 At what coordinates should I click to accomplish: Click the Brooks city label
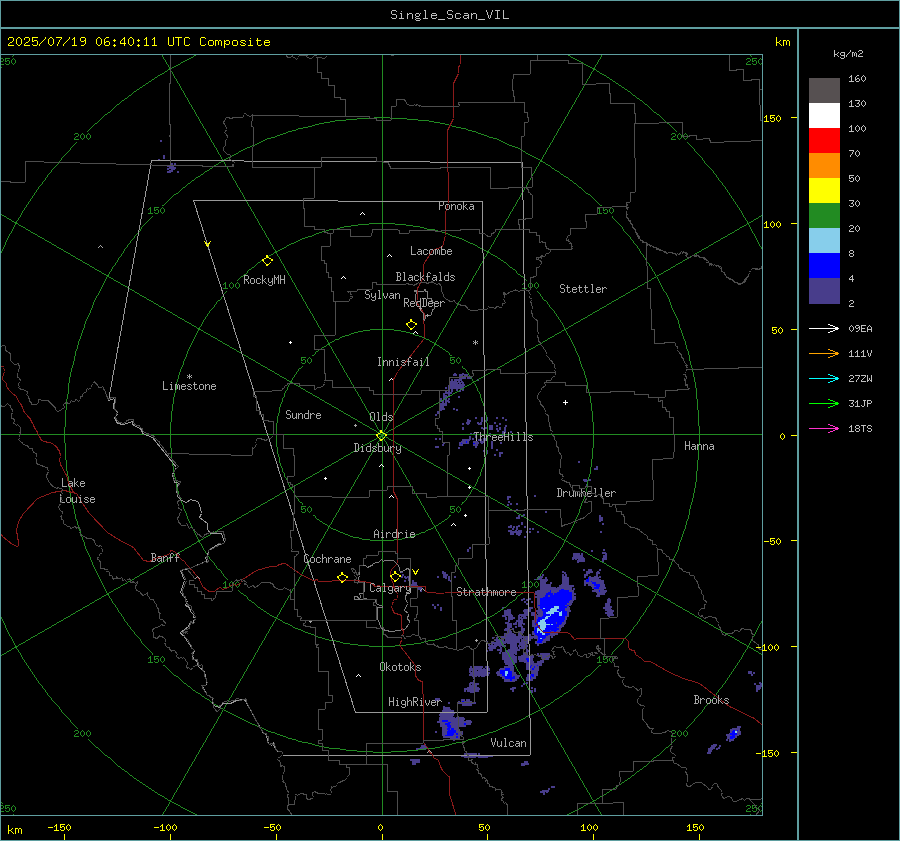[711, 700]
